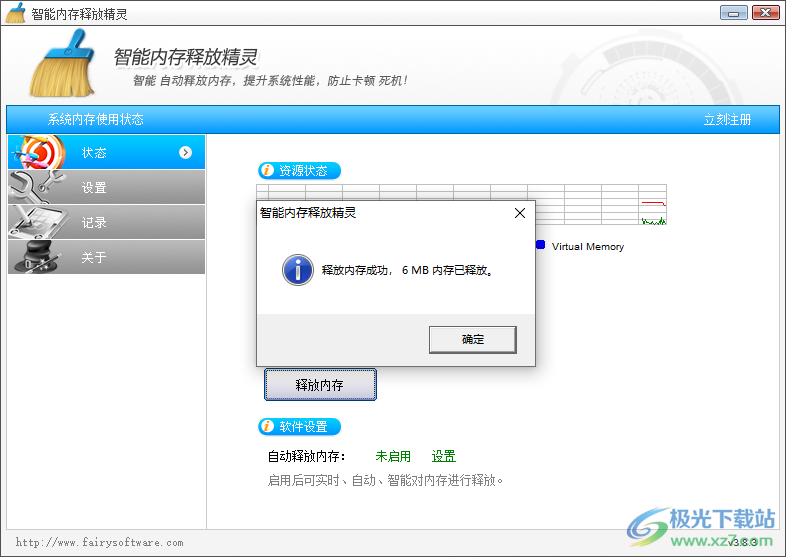The height and width of the screenshot is (557, 786).
Task: Click the 未启用 auto-release status text
Action: [393, 456]
